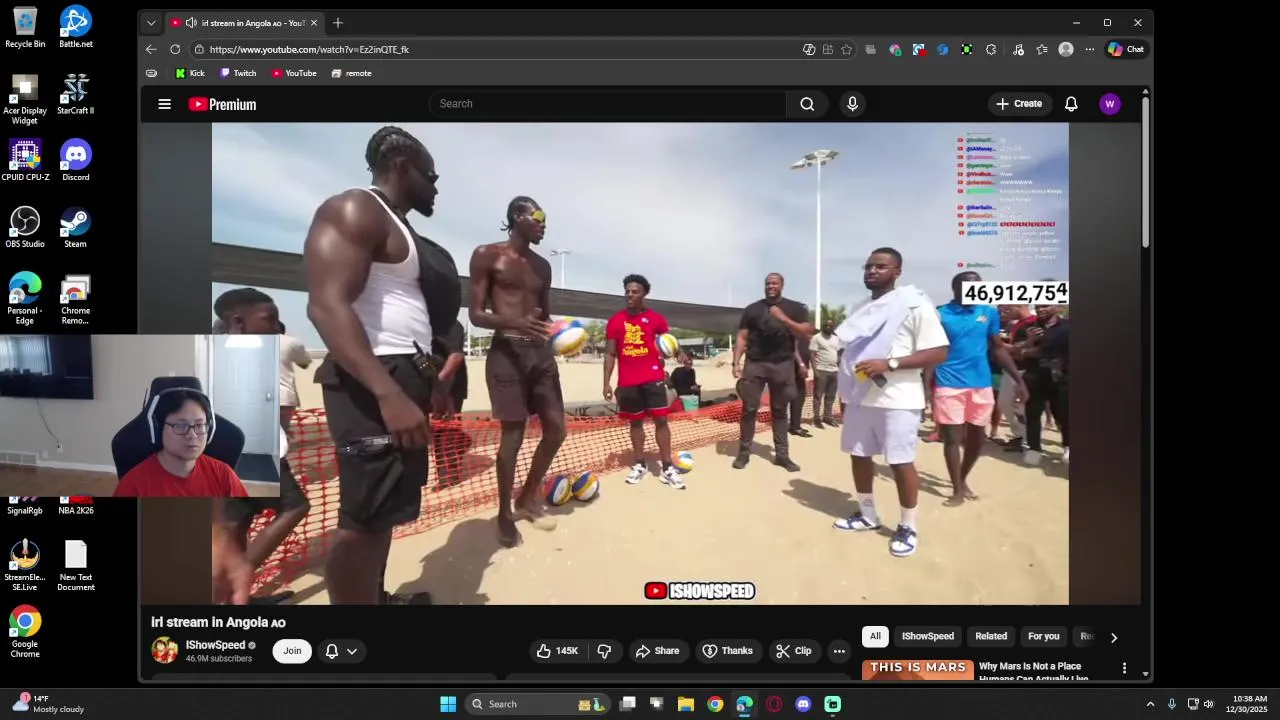
Task: Expand the subscription notification bell dropdown
Action: tap(341, 651)
